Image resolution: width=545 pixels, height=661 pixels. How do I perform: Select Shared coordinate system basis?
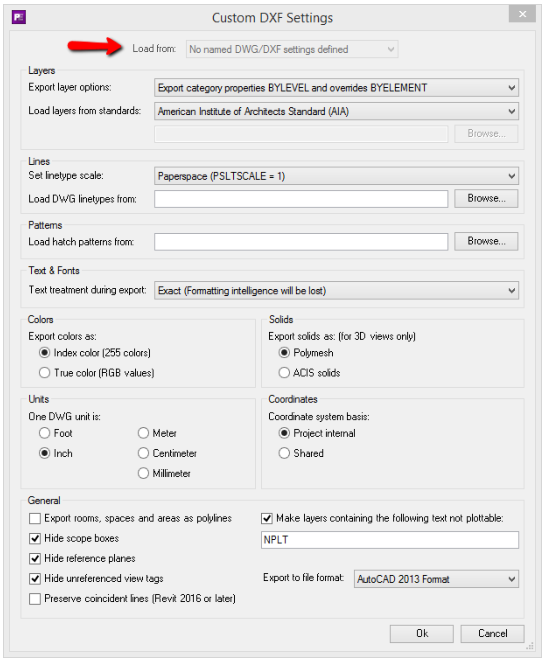point(284,454)
